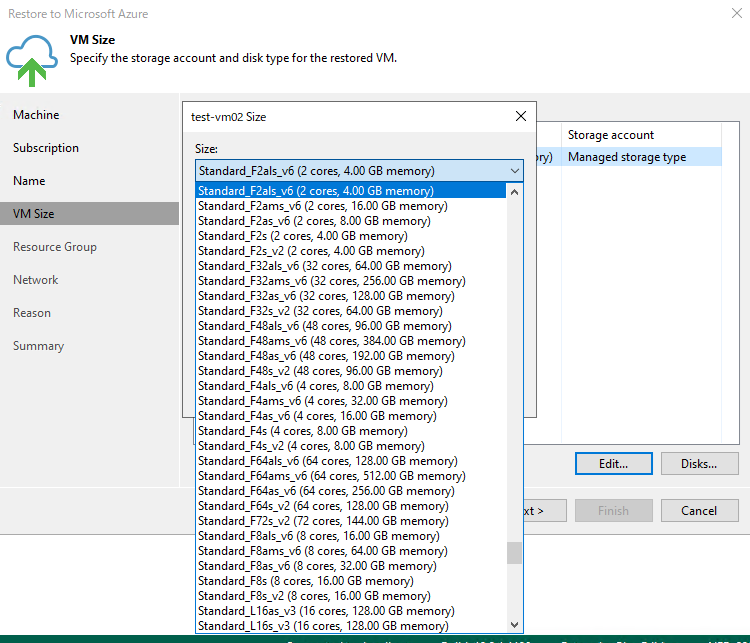Click the scroll up arrow in size list
750x643 pixels.
click(x=514, y=192)
